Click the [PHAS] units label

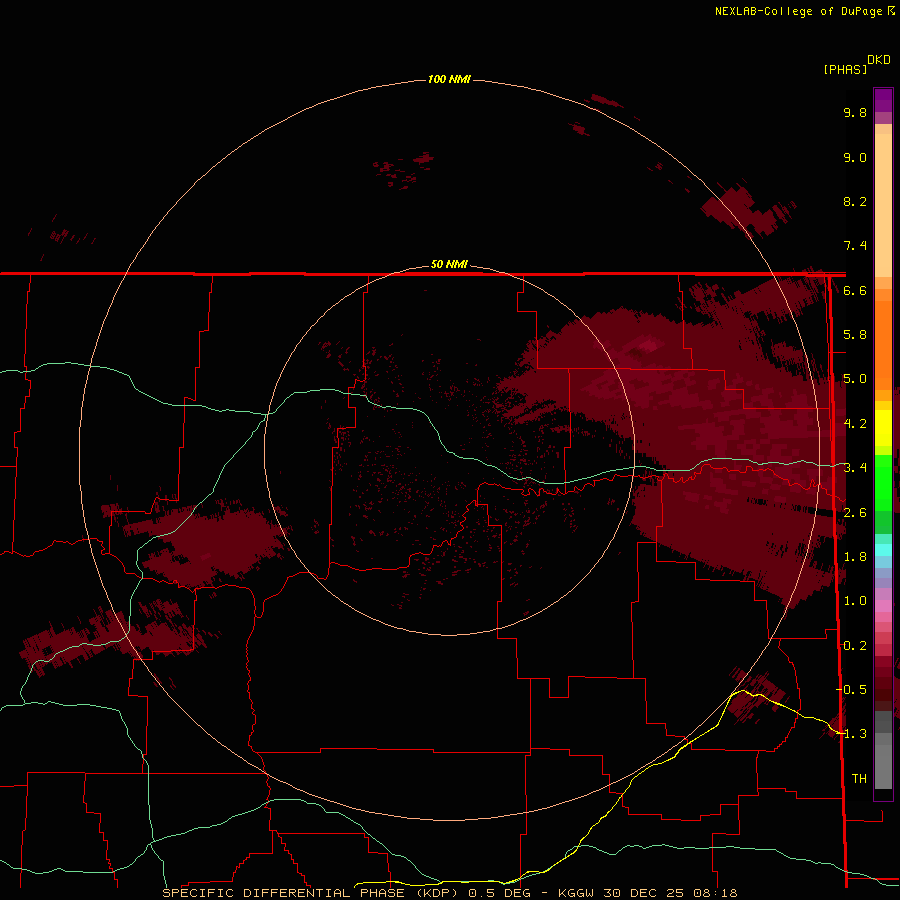[845, 69]
